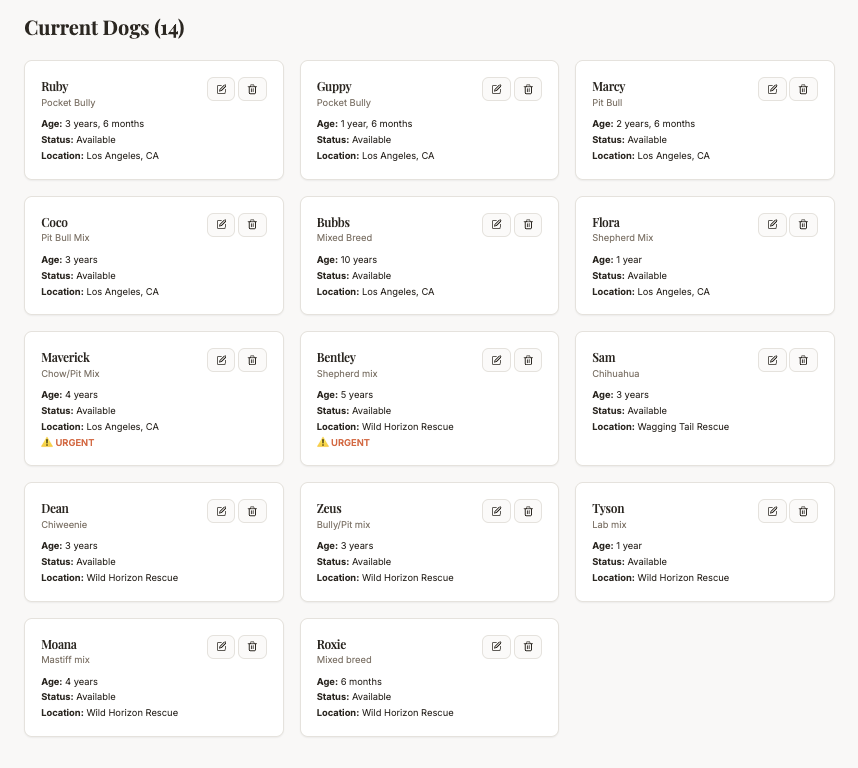Edit Guppy's dog entry
The height and width of the screenshot is (768, 858).
[496, 89]
